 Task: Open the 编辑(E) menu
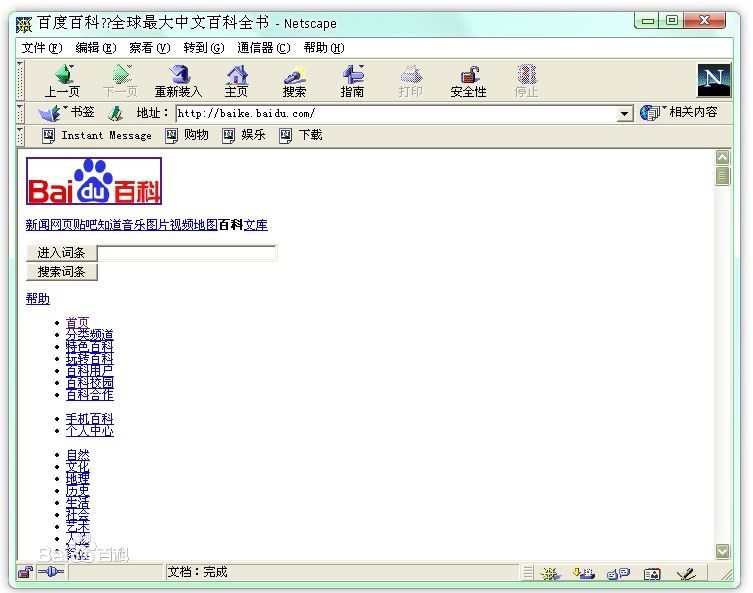point(96,48)
